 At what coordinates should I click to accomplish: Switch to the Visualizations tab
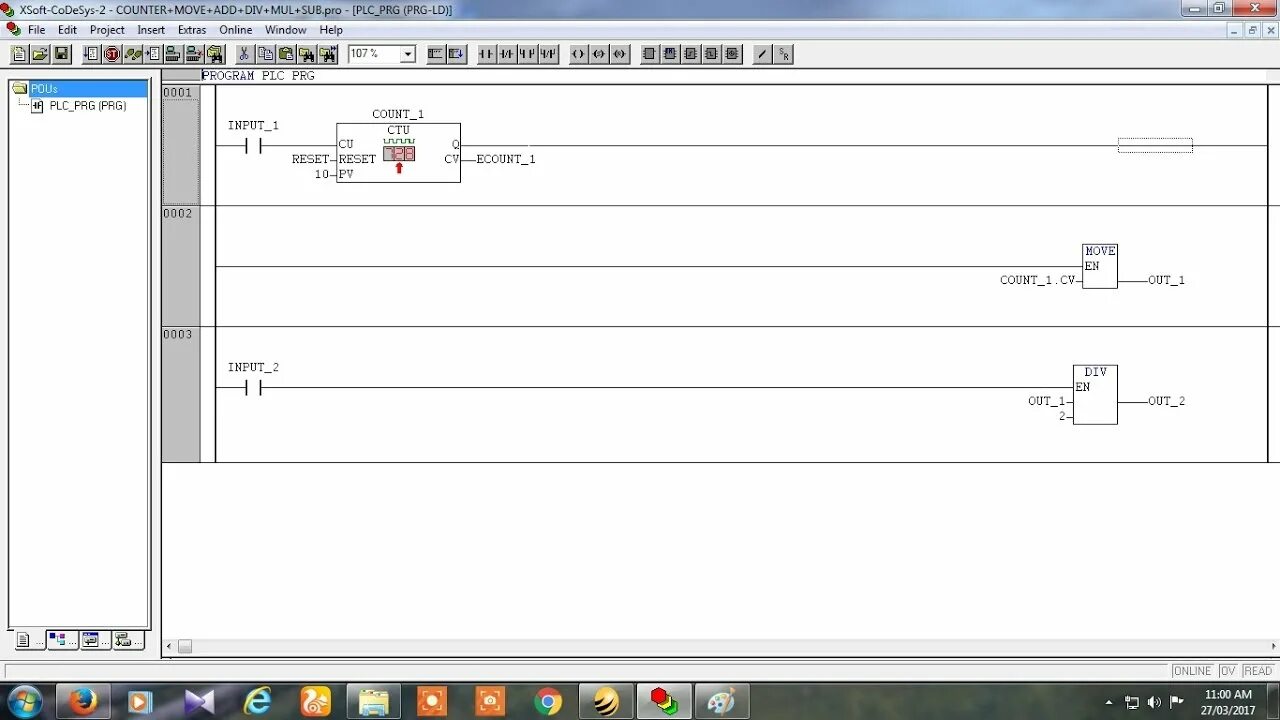tap(95, 640)
